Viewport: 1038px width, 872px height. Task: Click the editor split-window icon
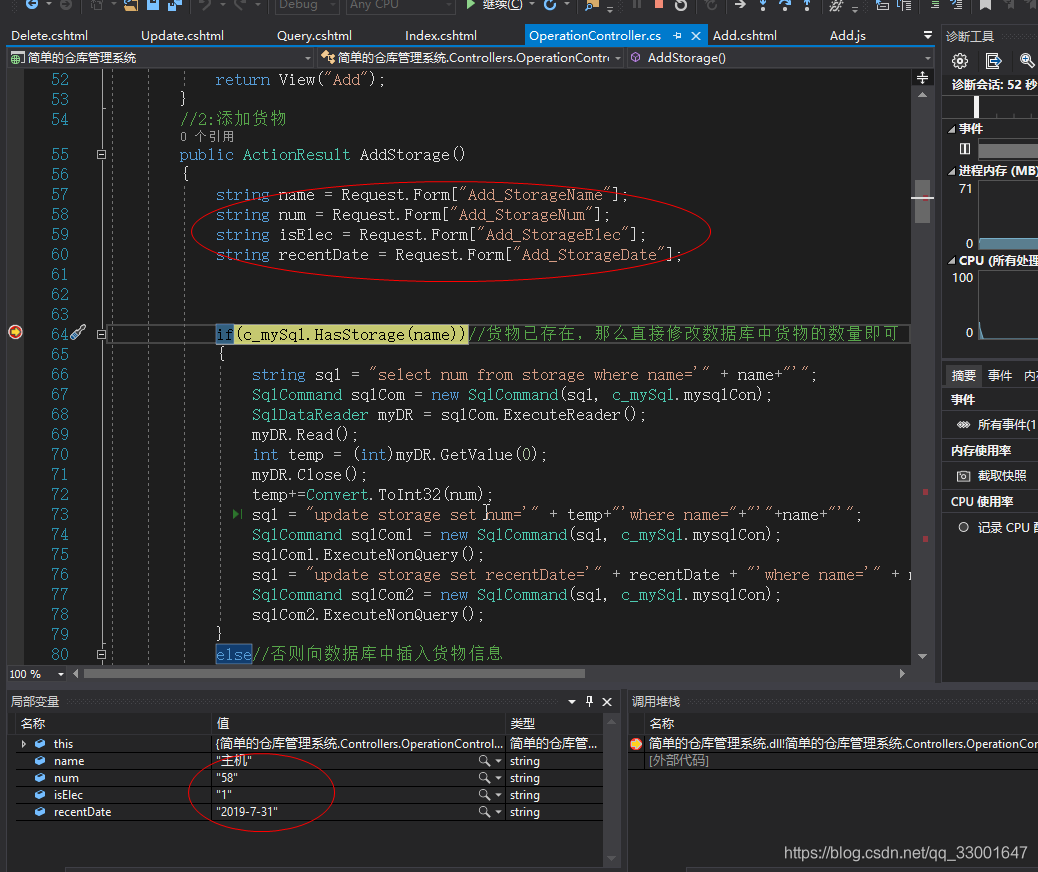point(922,78)
